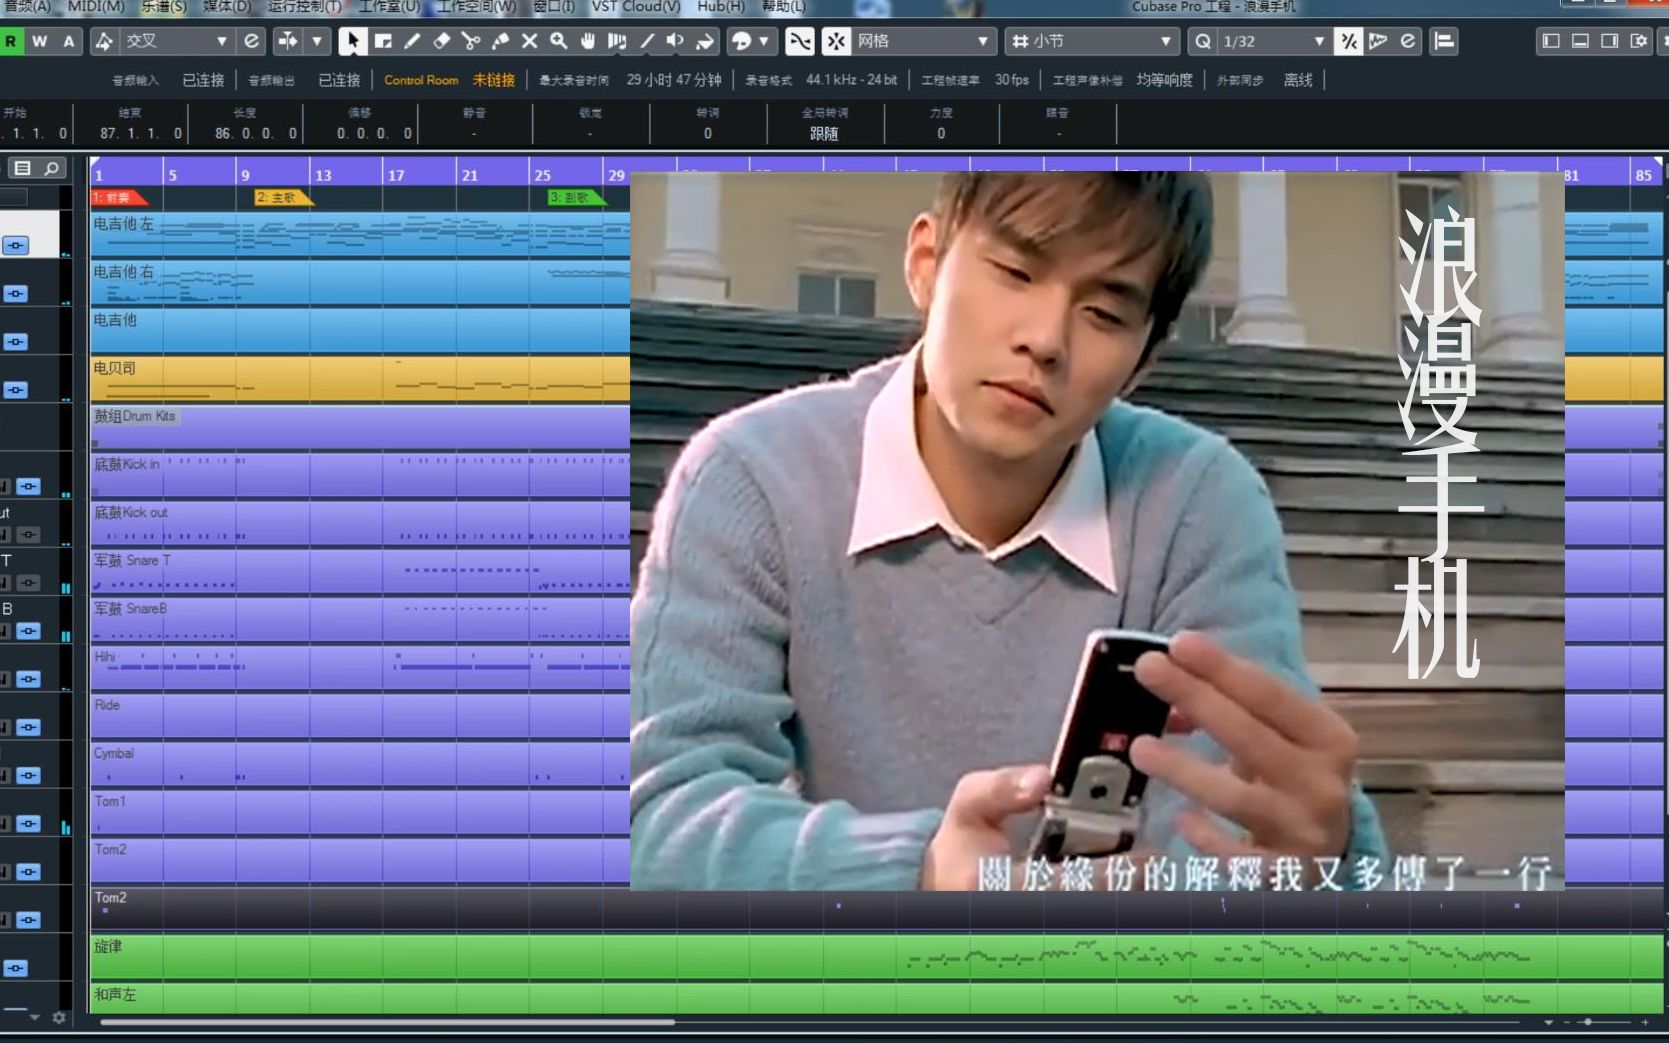Expand the color selector dropdown arrow
Image resolution: width=1669 pixels, height=1043 pixels.
point(764,41)
